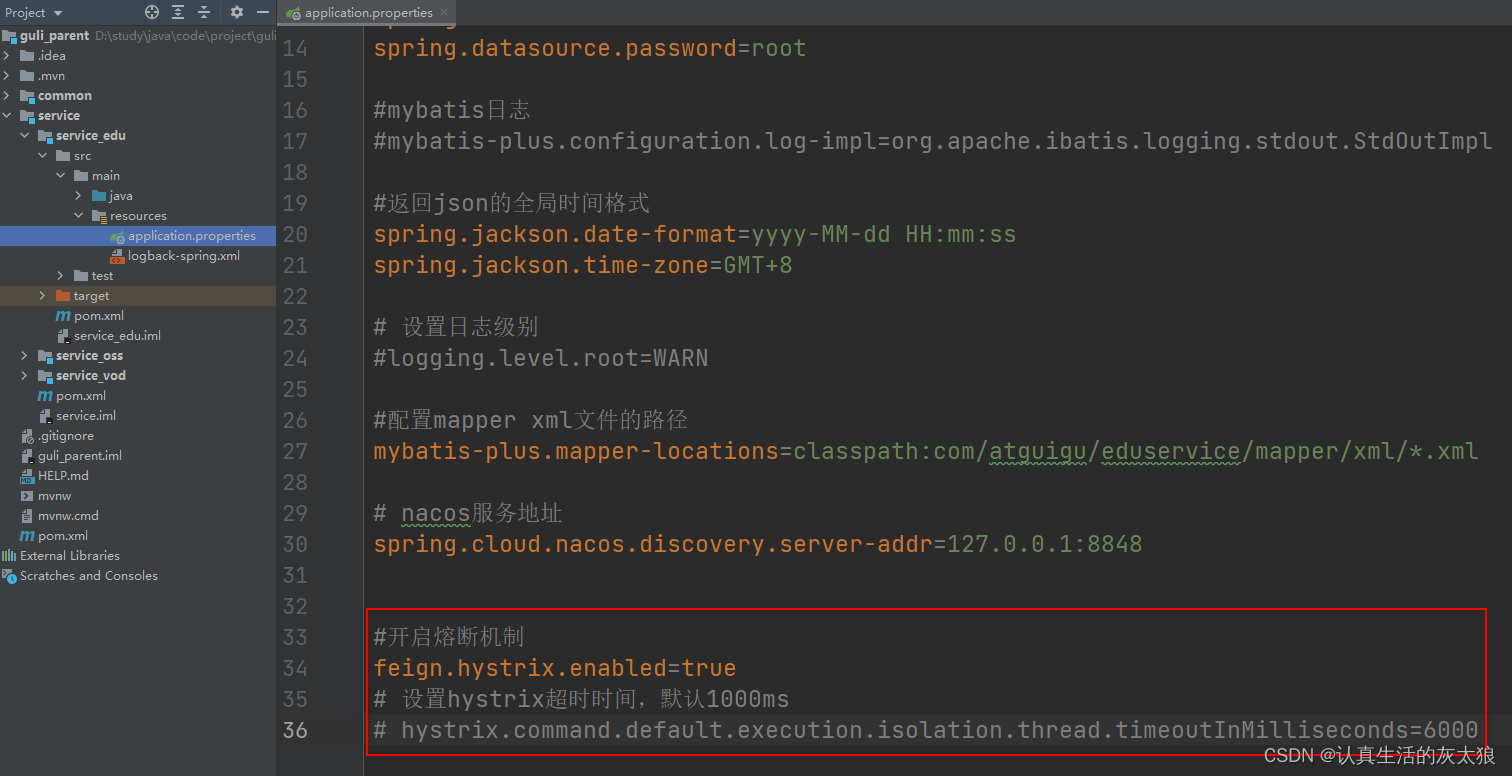Click the XML icon beside logback-spring.xml
This screenshot has height=776, width=1512.
117,256
